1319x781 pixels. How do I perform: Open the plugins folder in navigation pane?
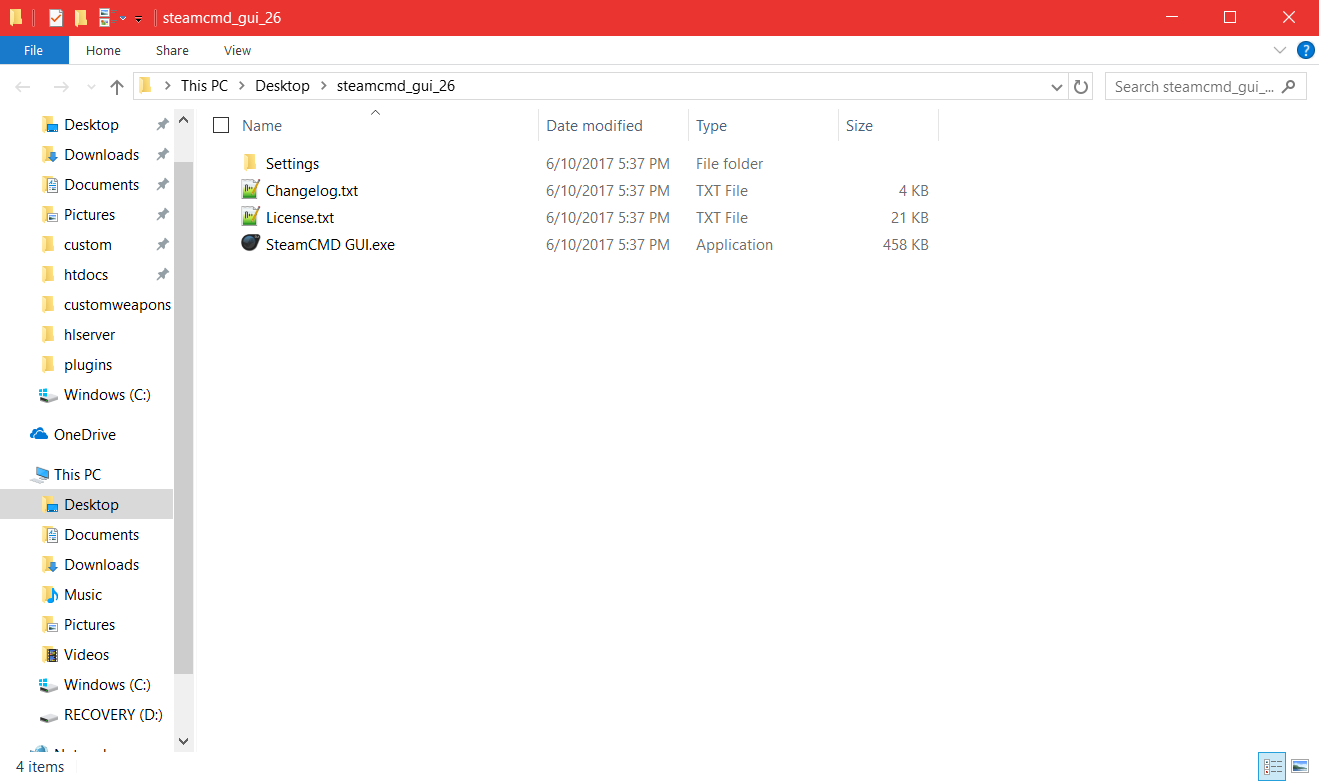point(88,365)
